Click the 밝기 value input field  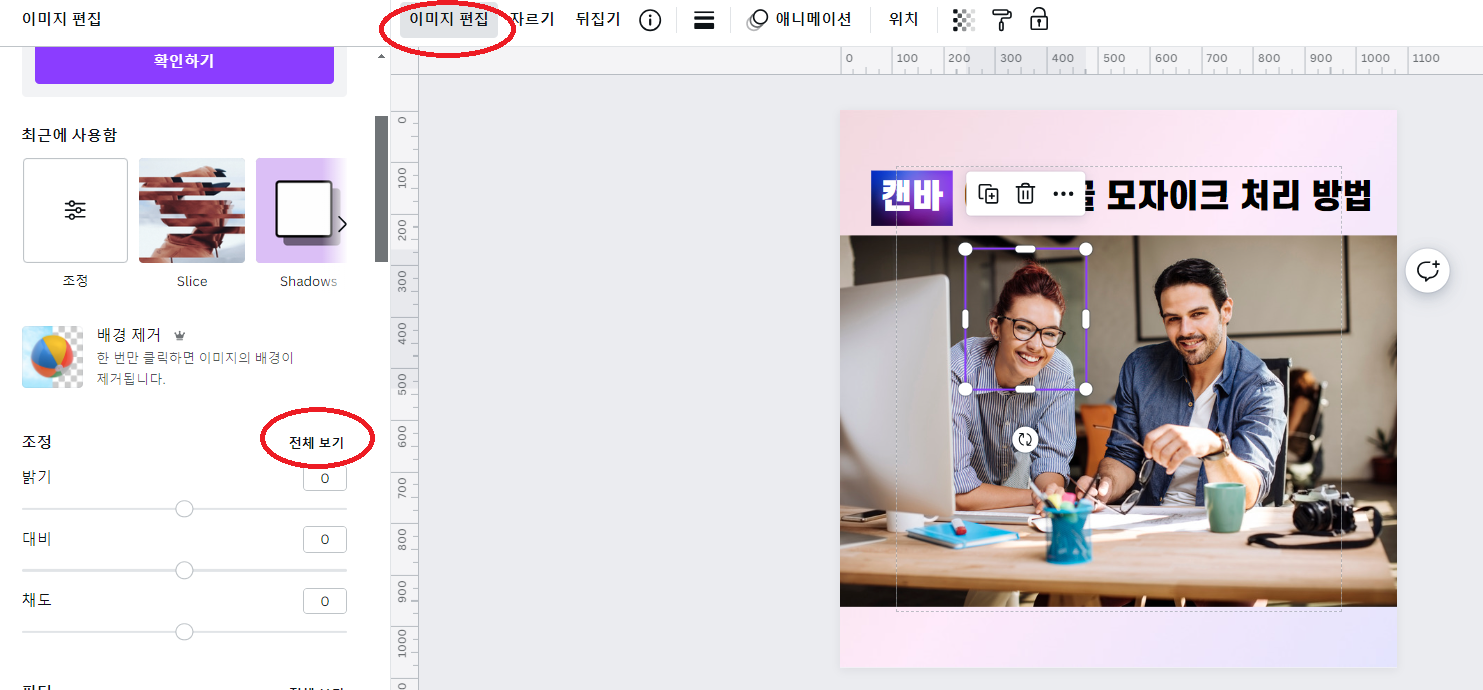pos(325,479)
